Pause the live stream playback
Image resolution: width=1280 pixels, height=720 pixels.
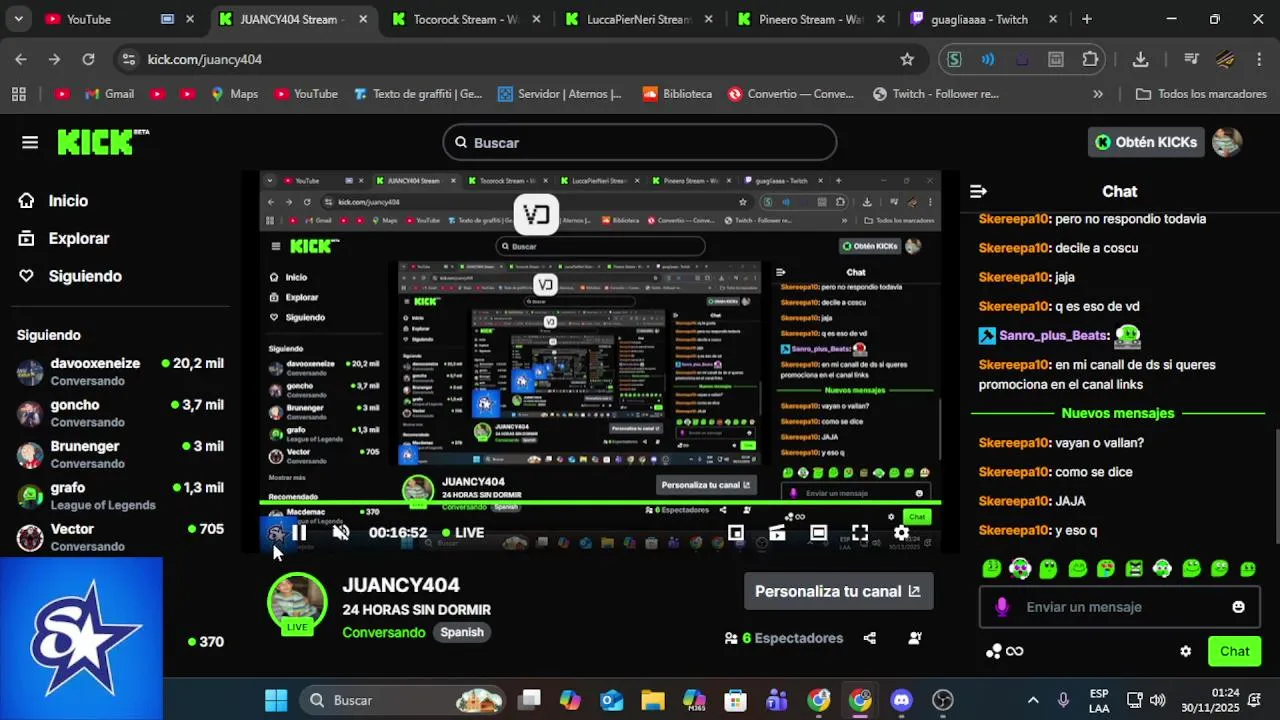(x=298, y=533)
